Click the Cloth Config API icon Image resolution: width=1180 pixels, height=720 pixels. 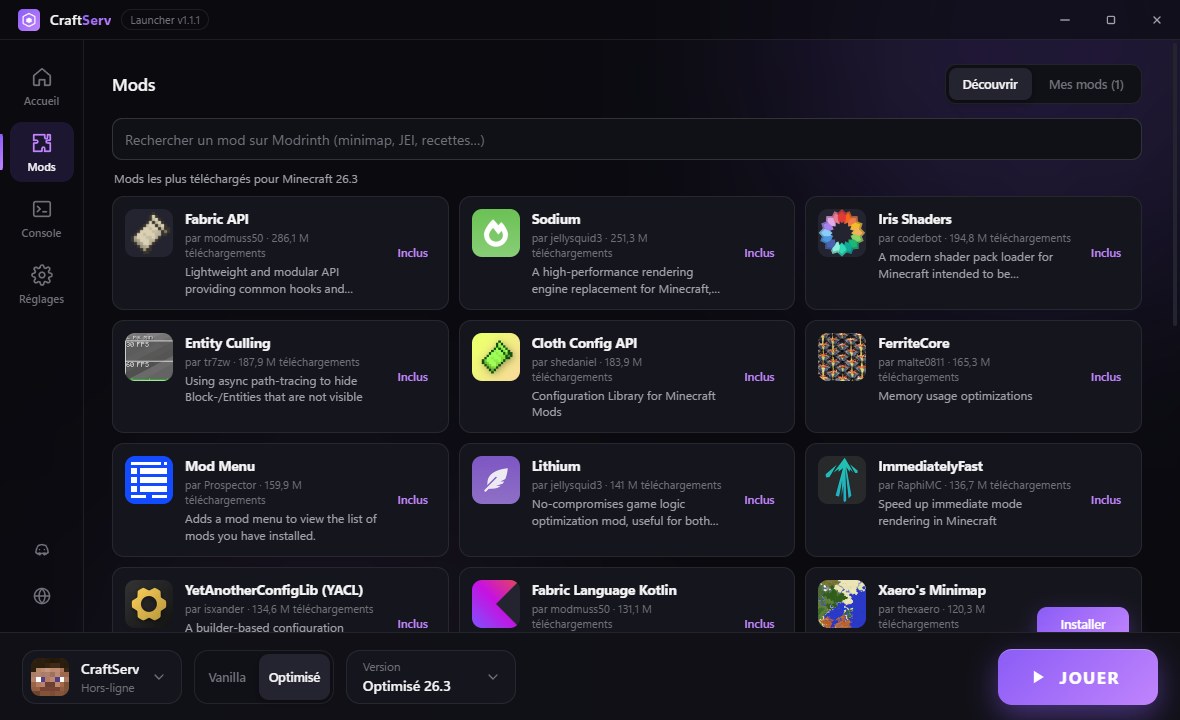point(496,357)
